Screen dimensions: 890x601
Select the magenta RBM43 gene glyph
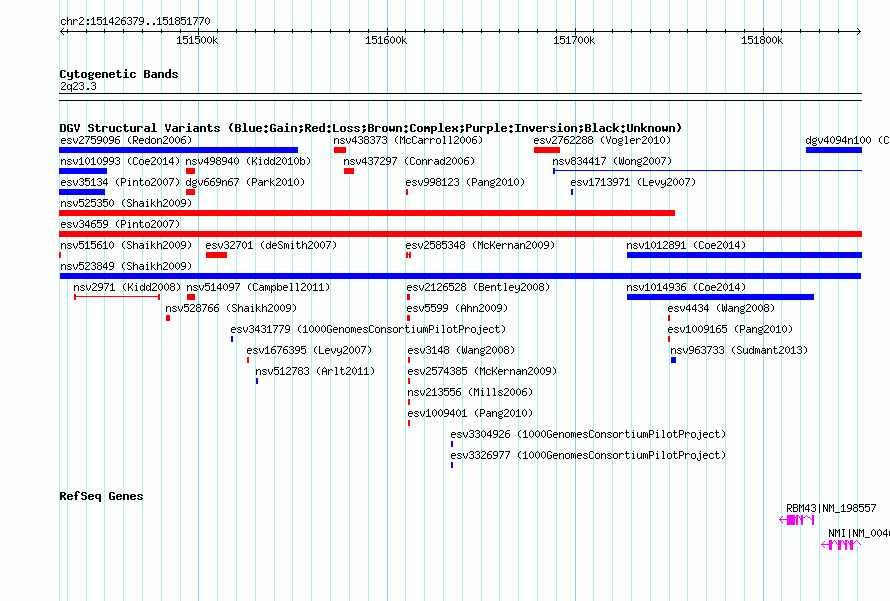pos(797,520)
